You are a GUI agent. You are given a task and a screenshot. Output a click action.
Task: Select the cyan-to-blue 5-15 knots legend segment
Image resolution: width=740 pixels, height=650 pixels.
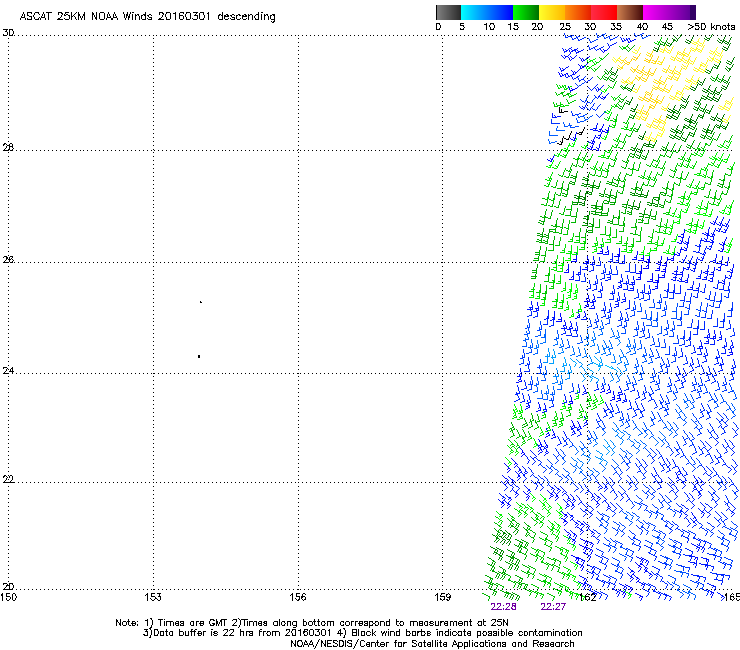point(487,12)
